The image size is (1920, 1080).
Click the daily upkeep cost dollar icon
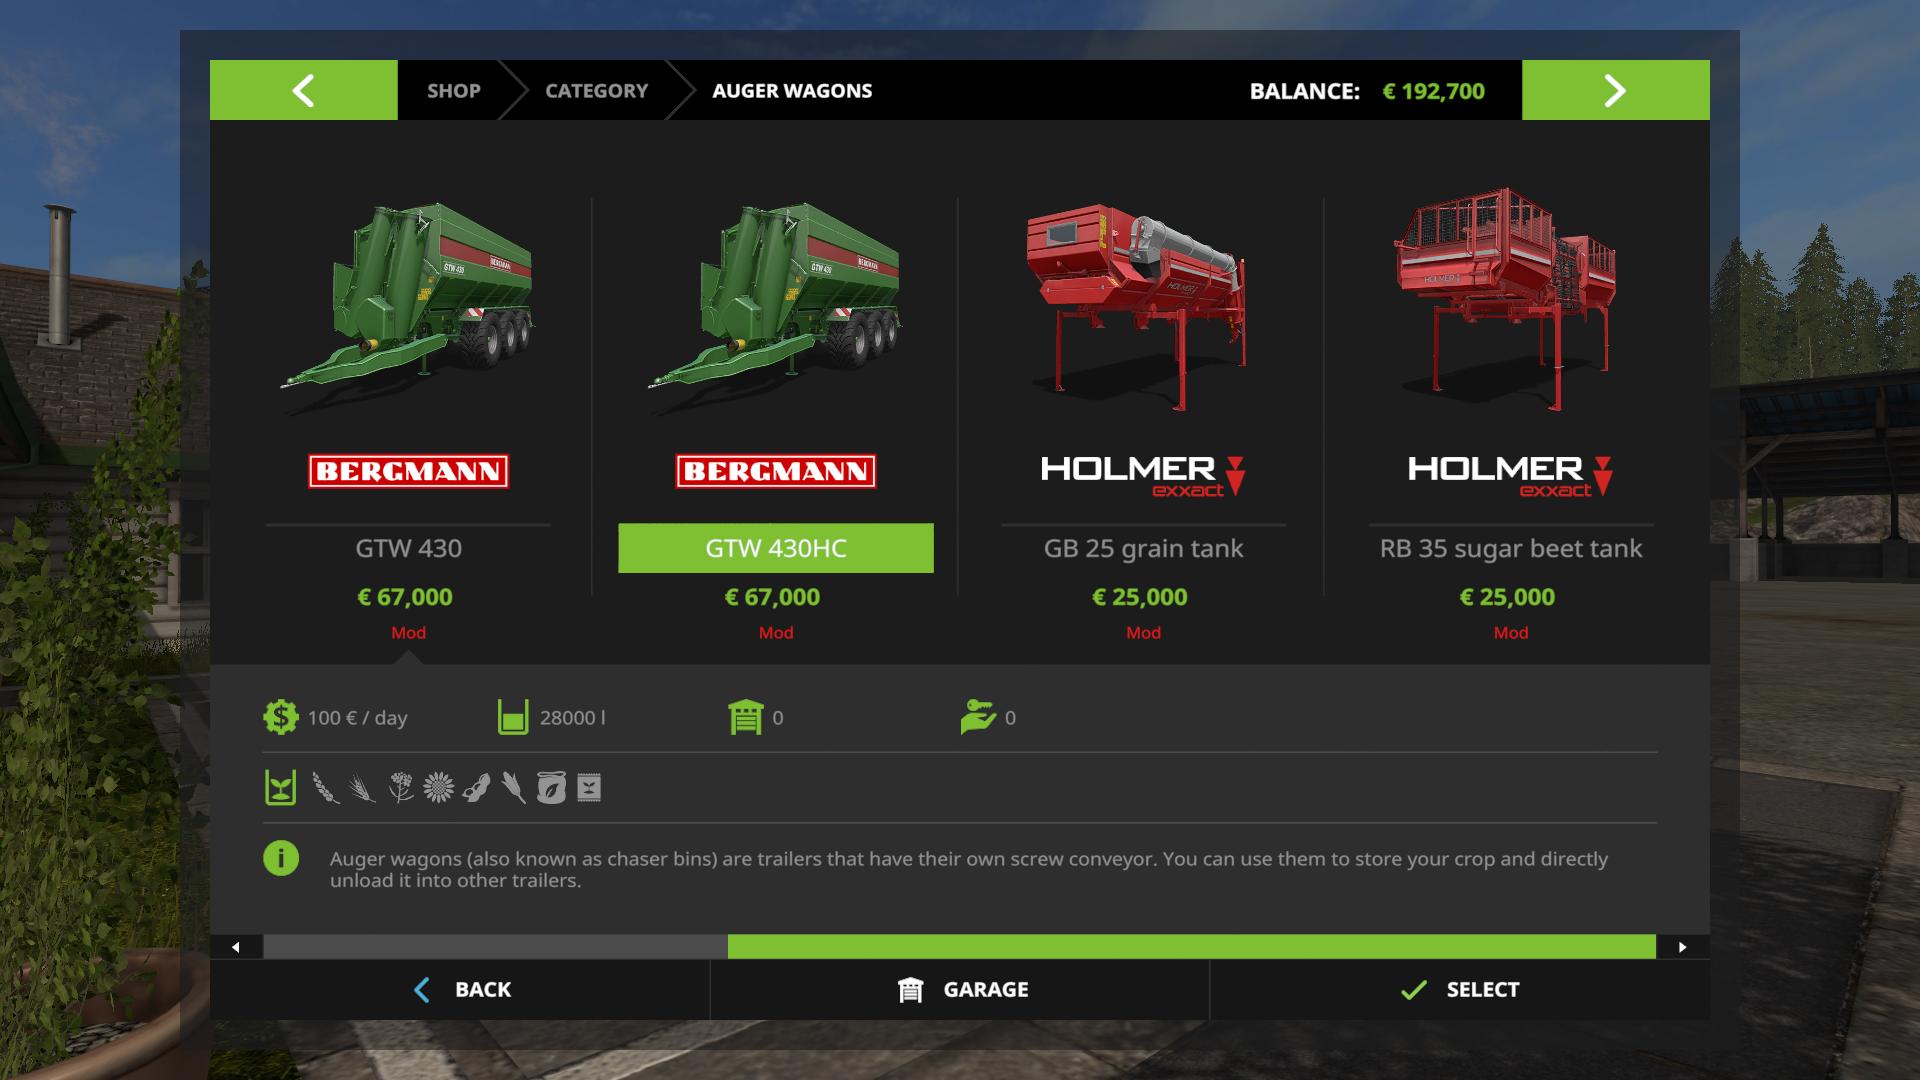(280, 717)
